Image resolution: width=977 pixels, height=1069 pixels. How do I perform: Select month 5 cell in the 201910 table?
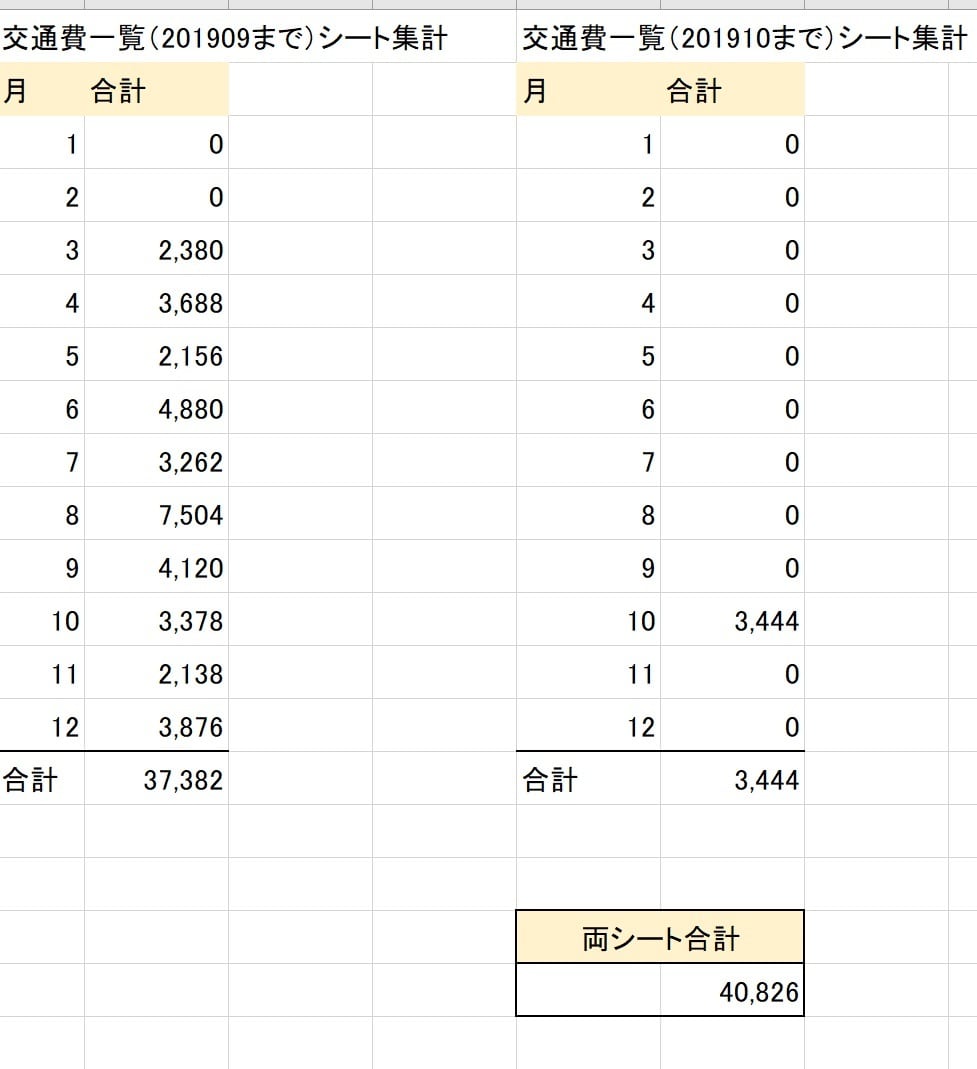click(x=588, y=355)
